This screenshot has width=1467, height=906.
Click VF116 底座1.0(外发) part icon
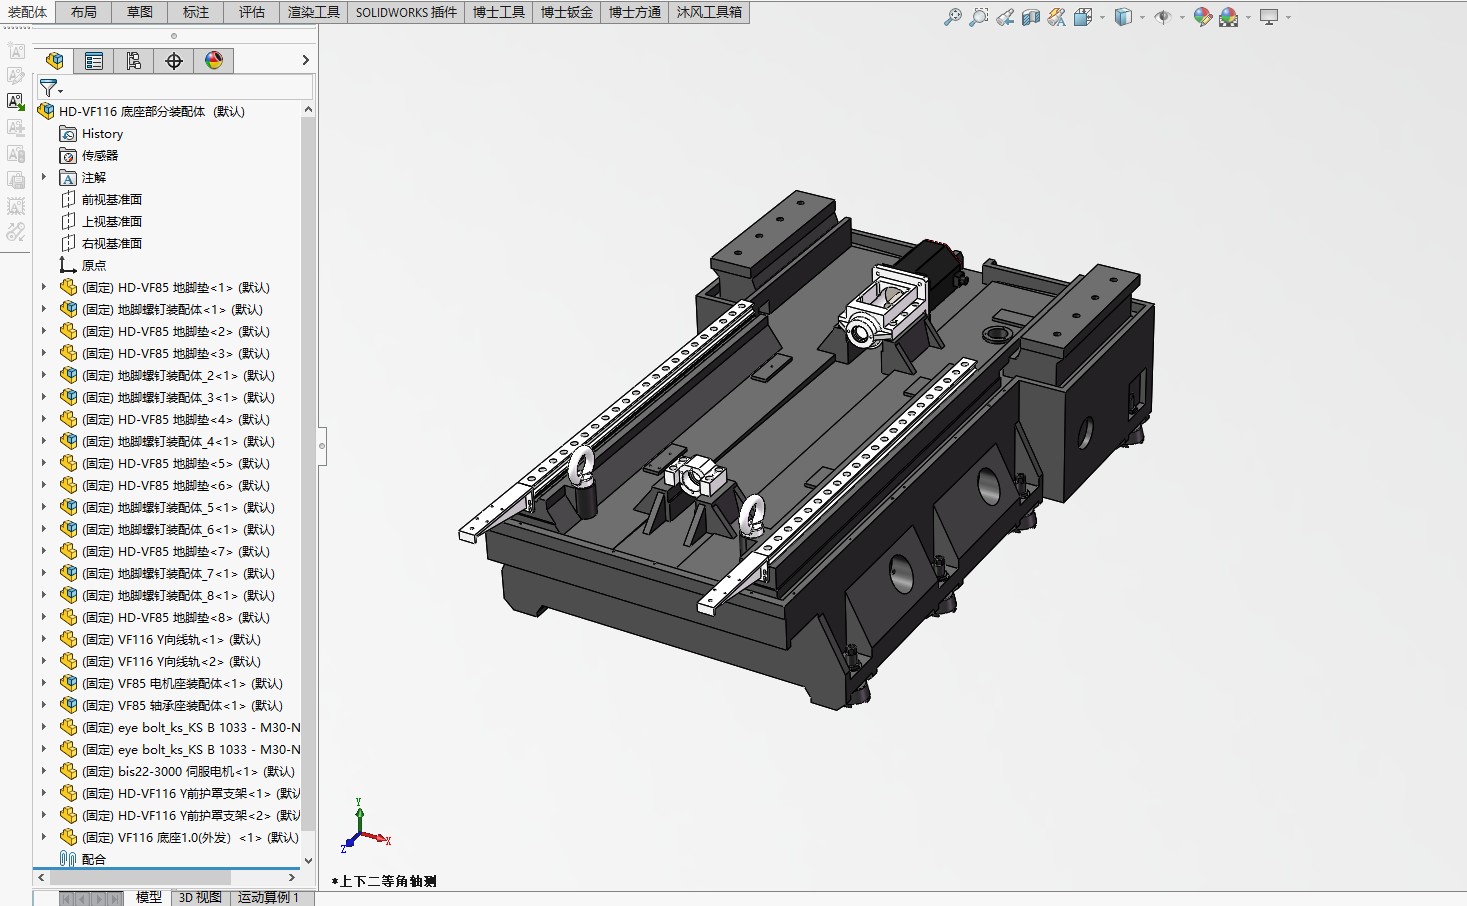click(68, 837)
